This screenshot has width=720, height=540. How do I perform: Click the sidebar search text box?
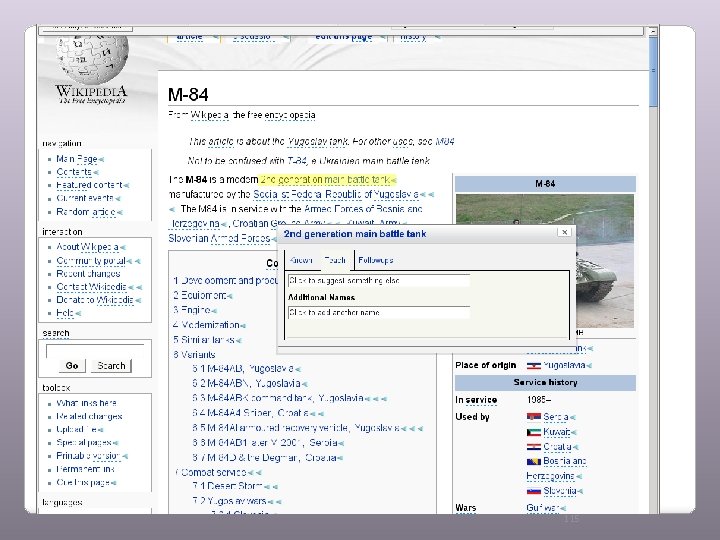click(x=95, y=351)
